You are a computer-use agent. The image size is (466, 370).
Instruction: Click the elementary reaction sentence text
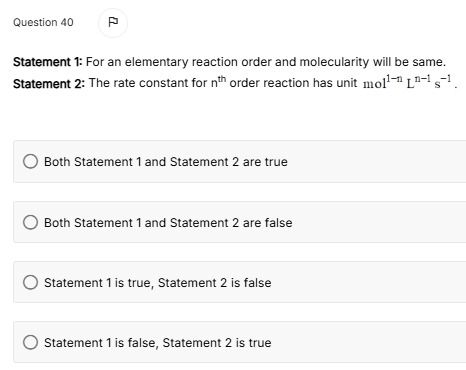[266, 62]
